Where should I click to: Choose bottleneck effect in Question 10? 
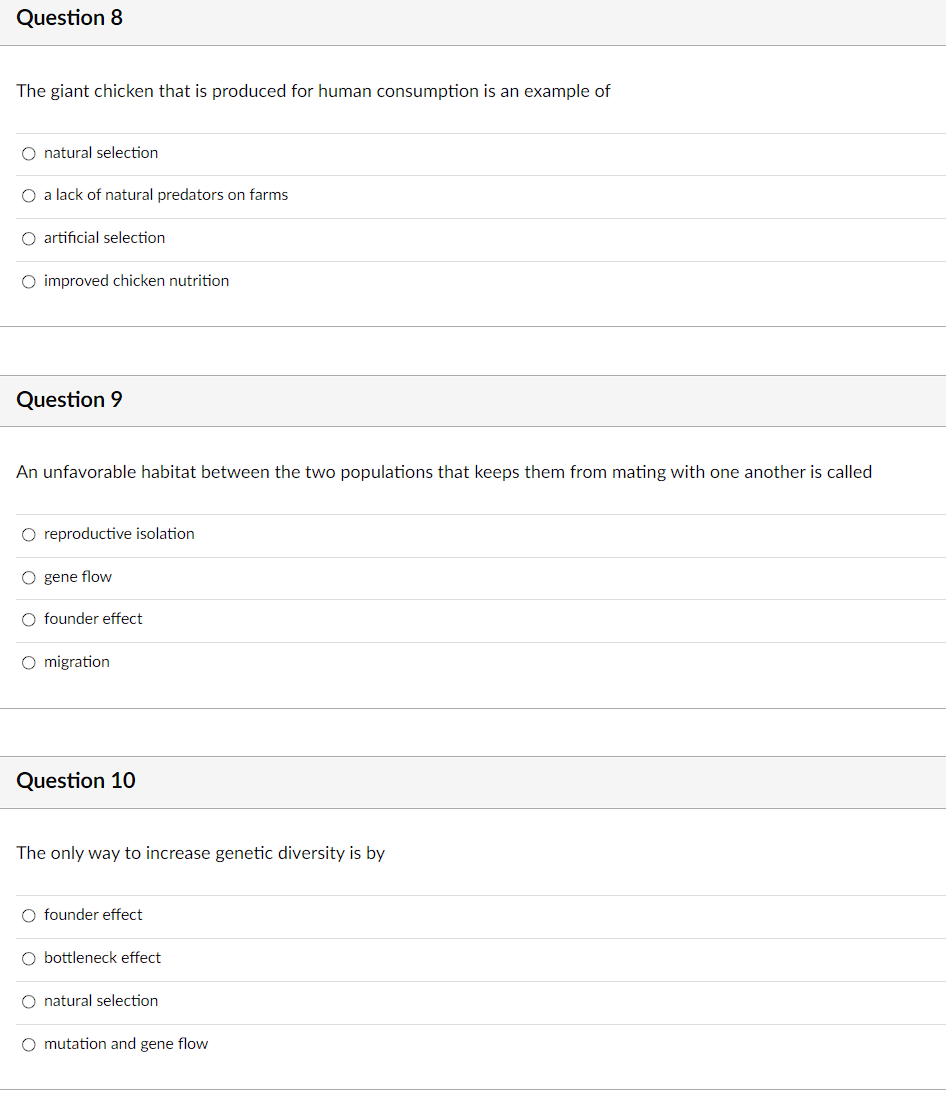click(28, 958)
